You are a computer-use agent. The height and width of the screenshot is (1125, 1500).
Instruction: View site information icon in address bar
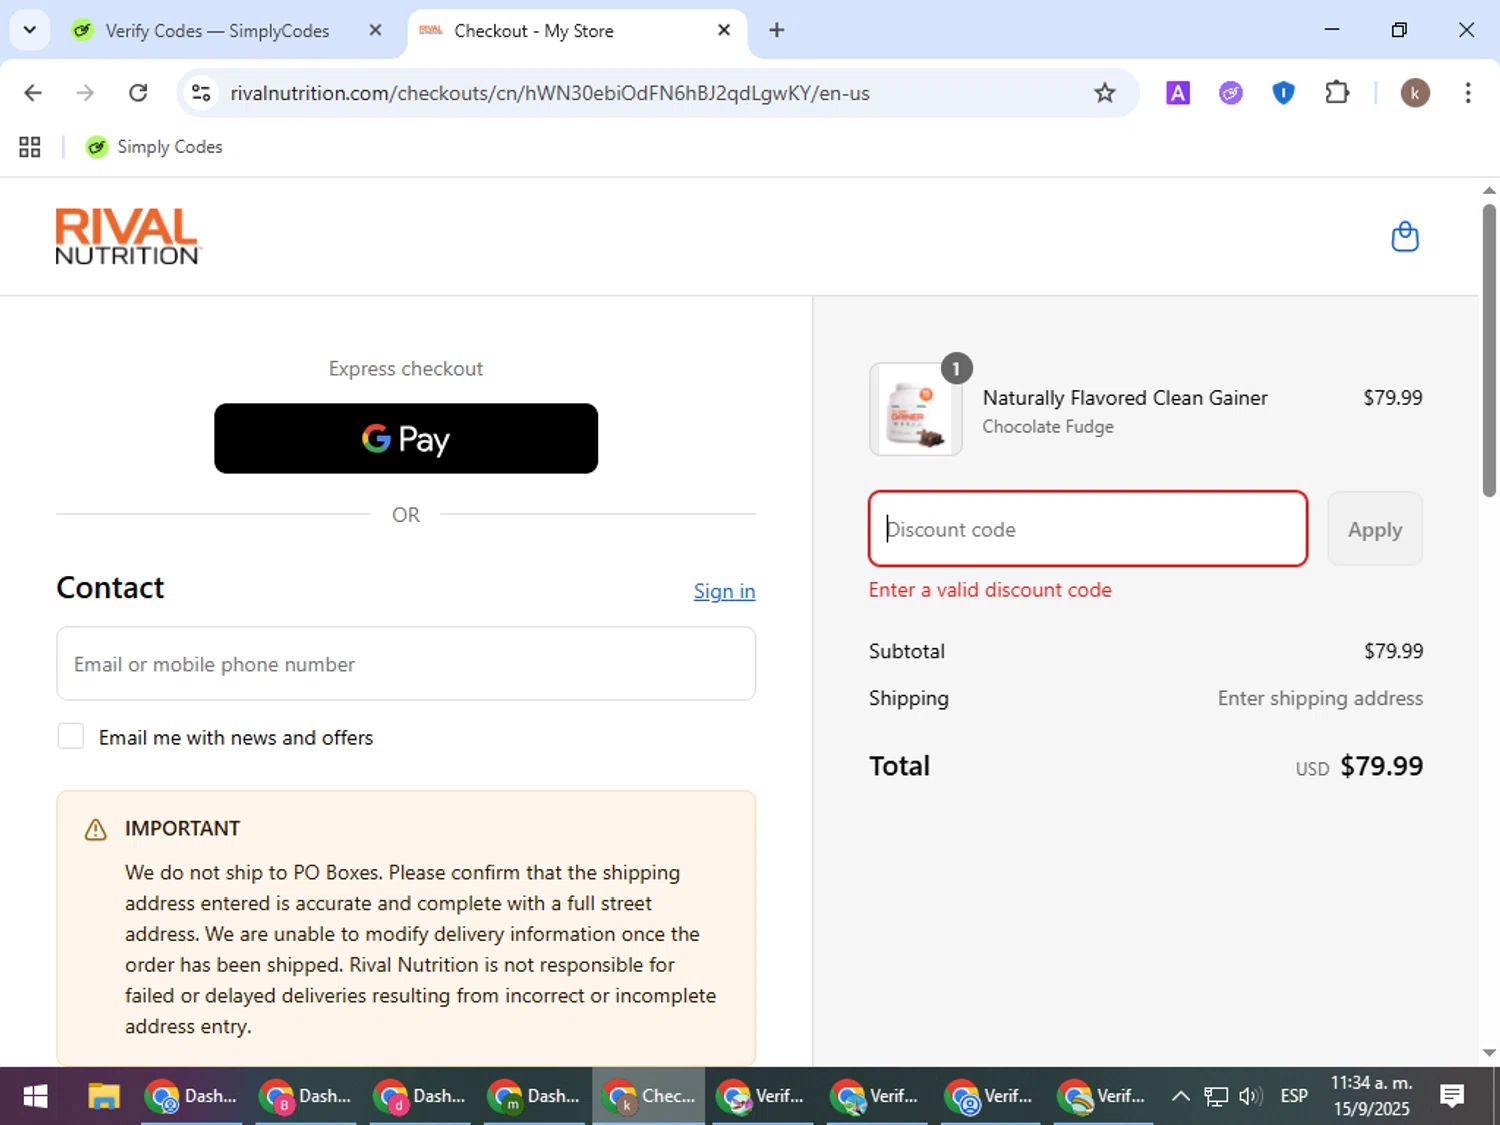pos(201,93)
